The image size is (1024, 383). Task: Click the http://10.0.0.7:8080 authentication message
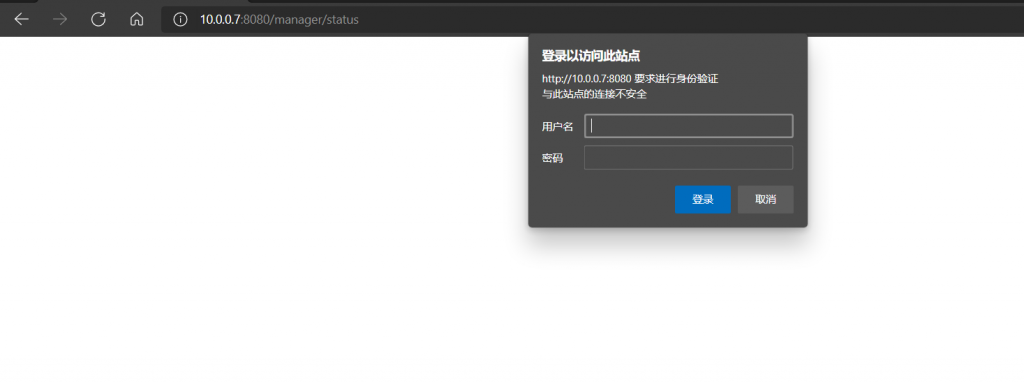630,79
